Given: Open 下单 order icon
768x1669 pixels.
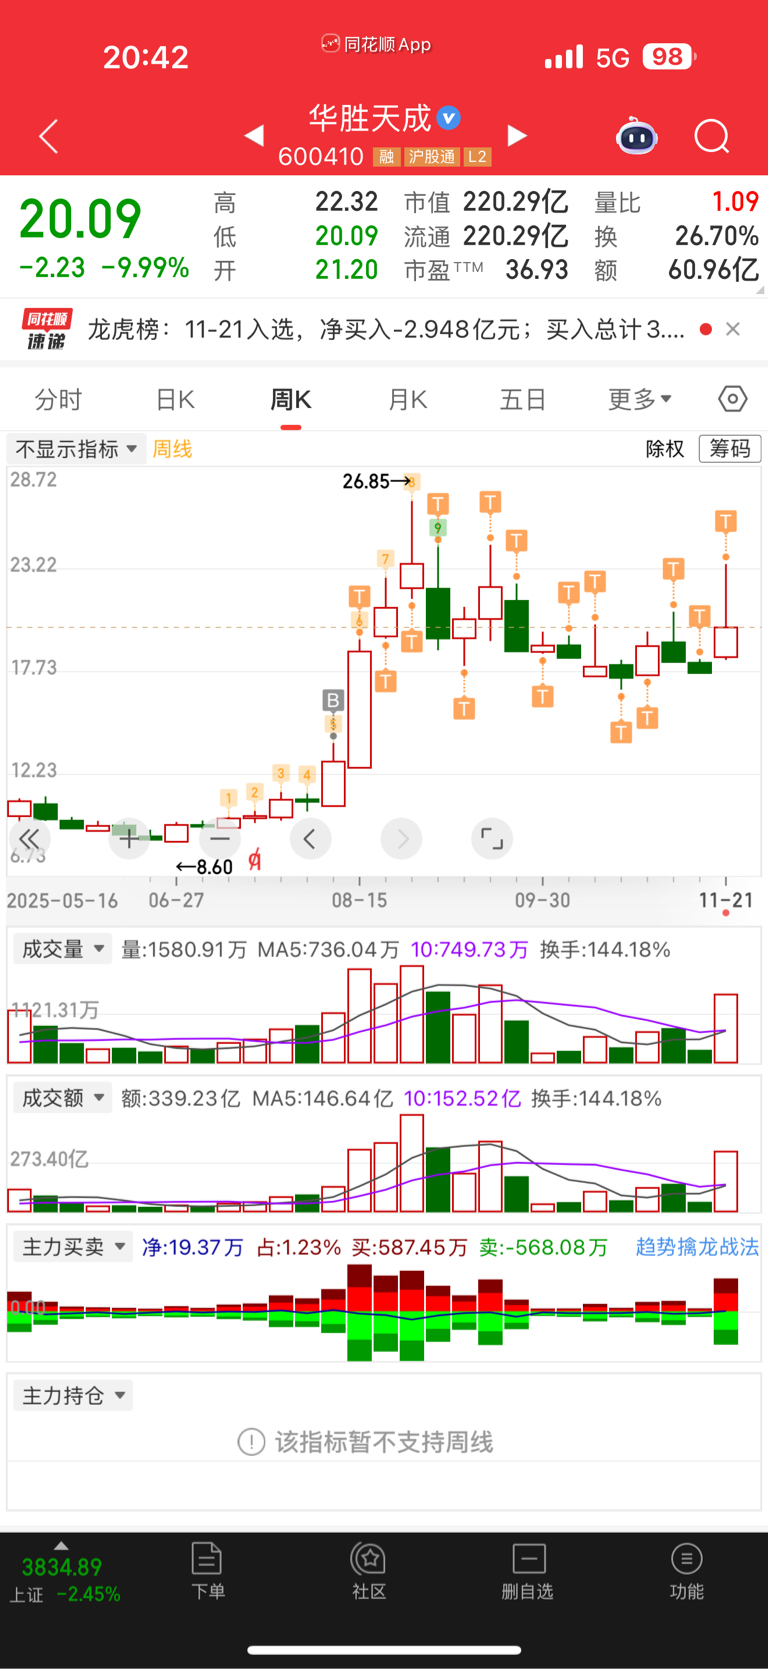Looking at the screenshot, I should [207, 1571].
